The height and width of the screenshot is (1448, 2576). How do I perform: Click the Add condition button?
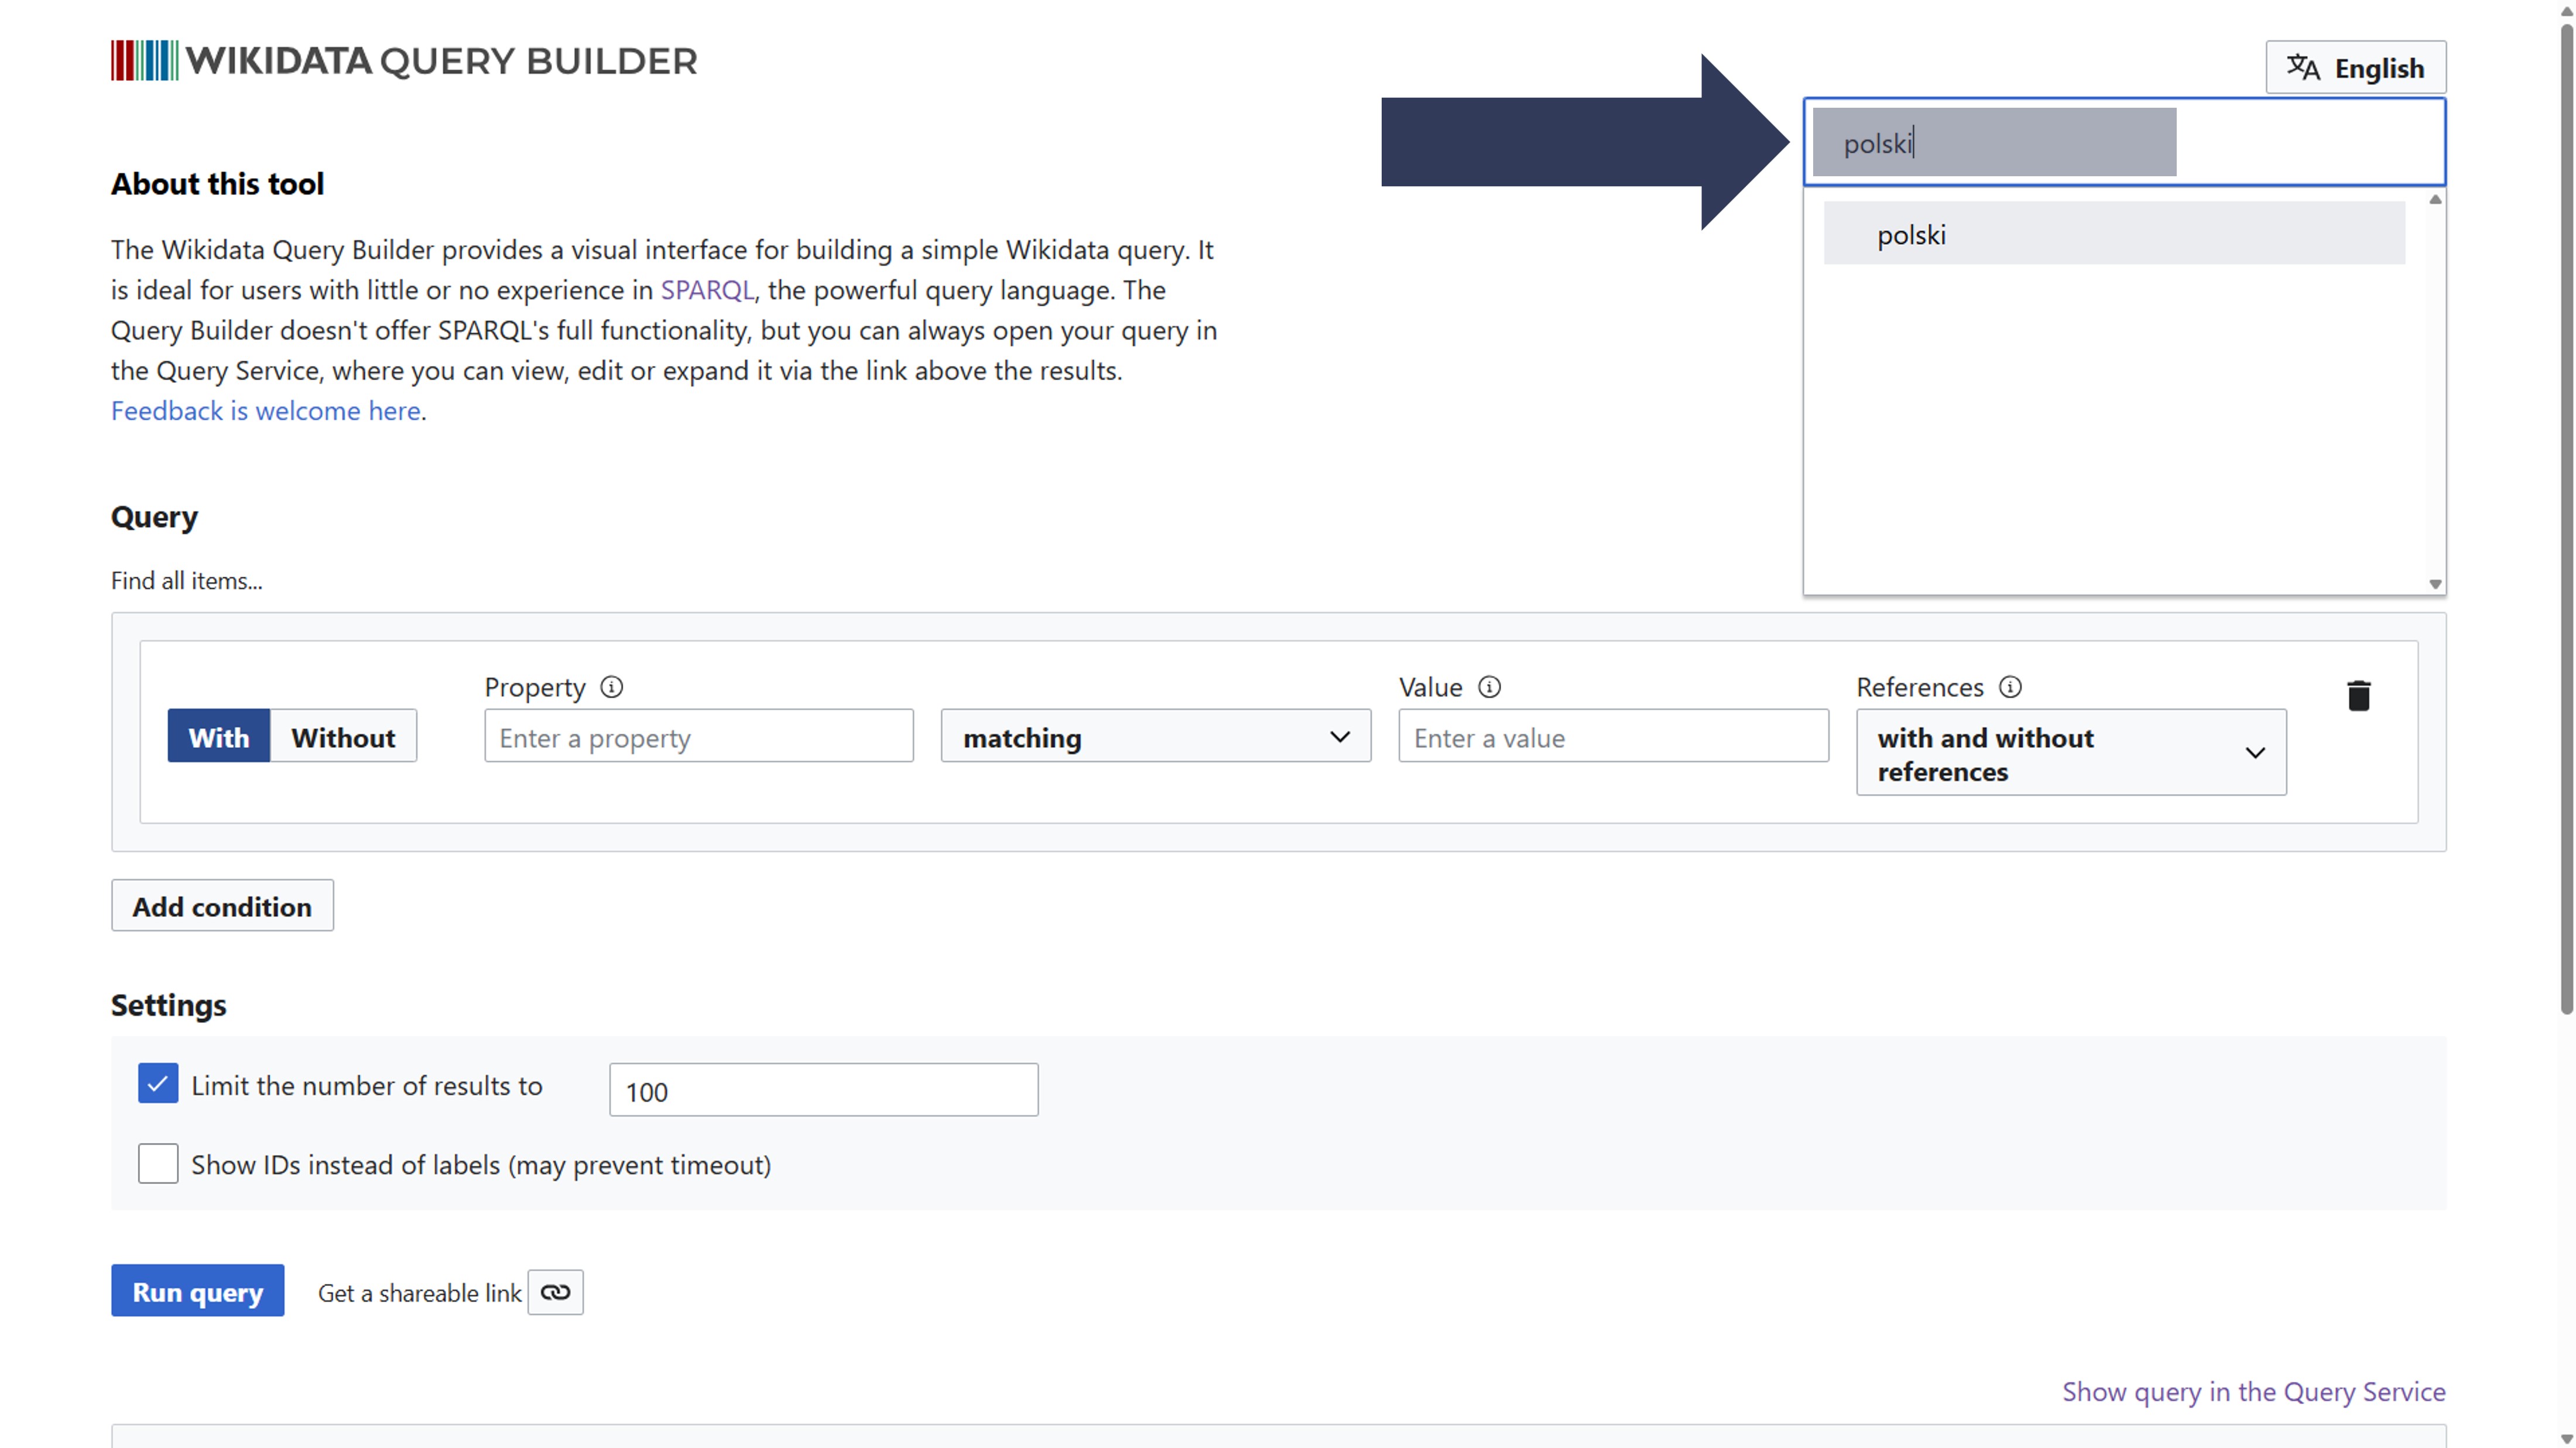[222, 906]
